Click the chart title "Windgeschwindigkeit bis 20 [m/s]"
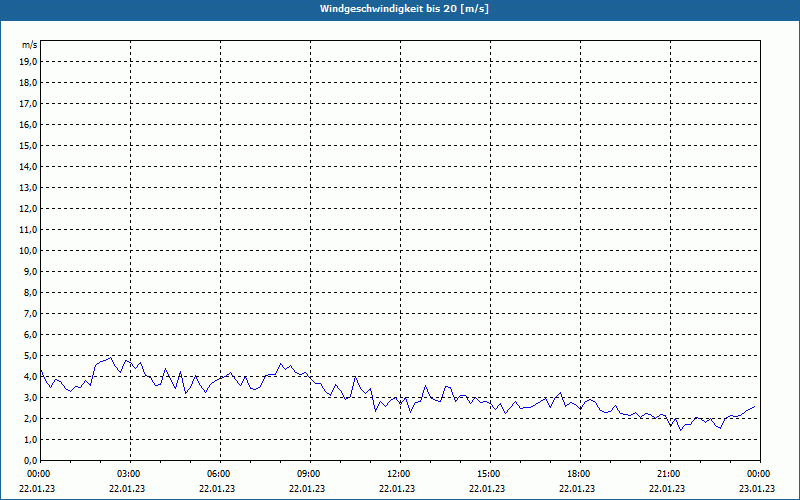The width and height of the screenshot is (800, 500). coord(404,9)
